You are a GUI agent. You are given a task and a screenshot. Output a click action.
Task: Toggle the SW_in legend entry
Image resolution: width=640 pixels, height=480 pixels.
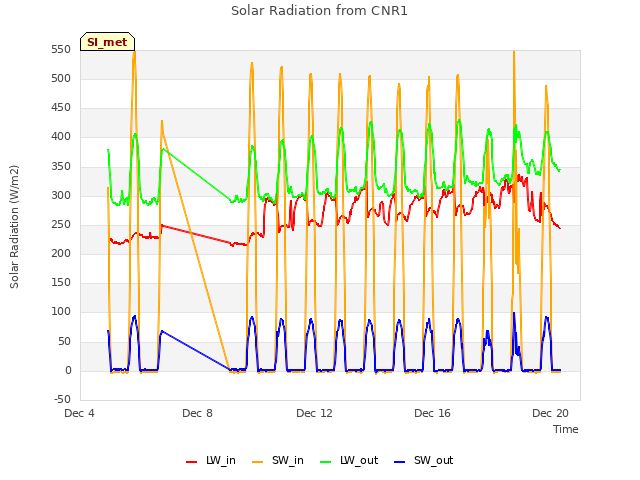pos(278,460)
